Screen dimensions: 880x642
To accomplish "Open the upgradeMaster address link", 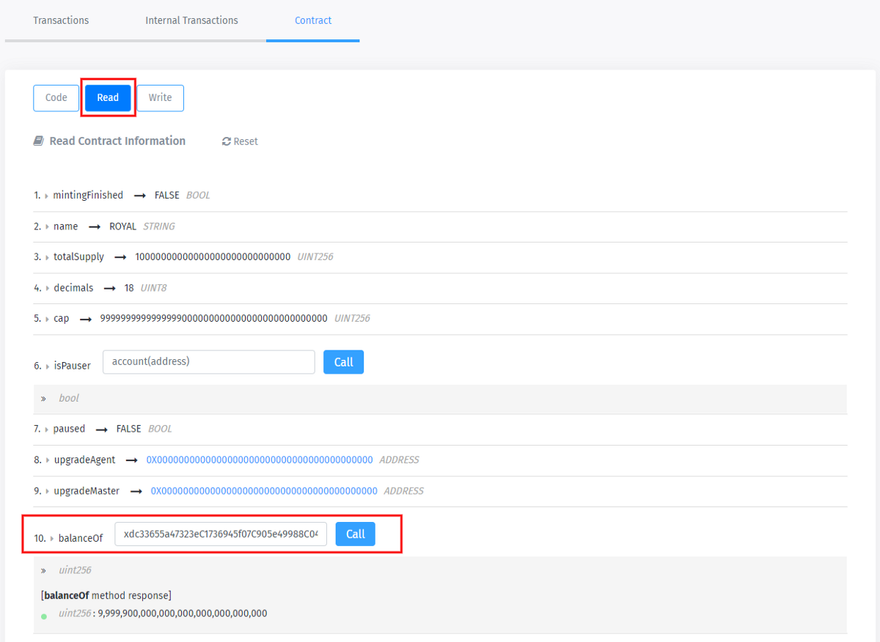I will click(x=264, y=491).
